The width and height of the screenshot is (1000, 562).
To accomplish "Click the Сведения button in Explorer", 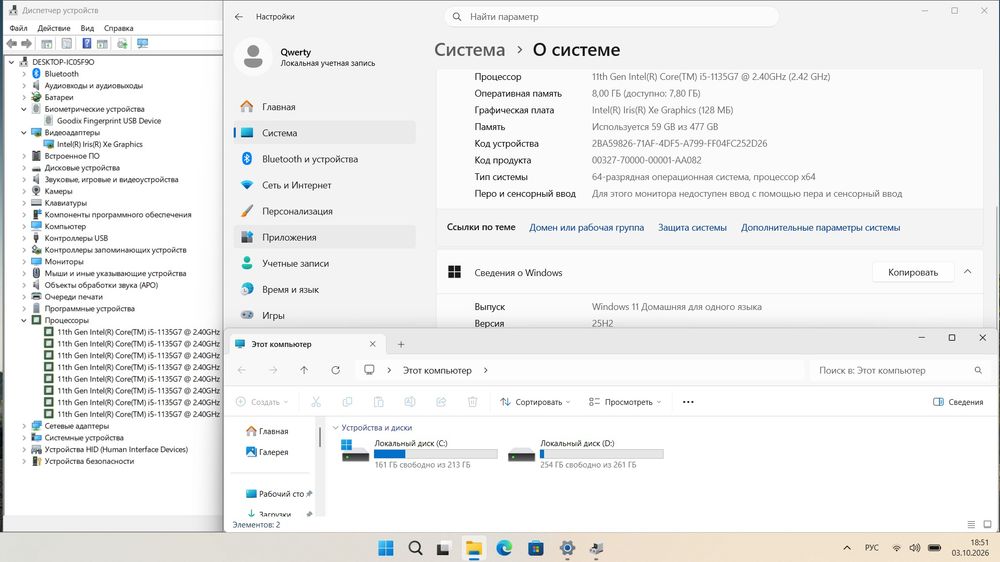I will point(958,402).
